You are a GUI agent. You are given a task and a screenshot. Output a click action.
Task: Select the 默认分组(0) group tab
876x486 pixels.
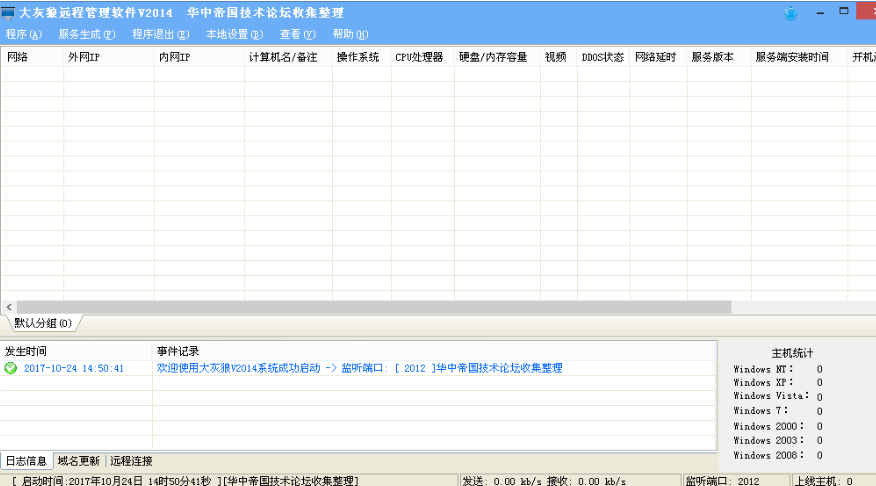point(43,323)
